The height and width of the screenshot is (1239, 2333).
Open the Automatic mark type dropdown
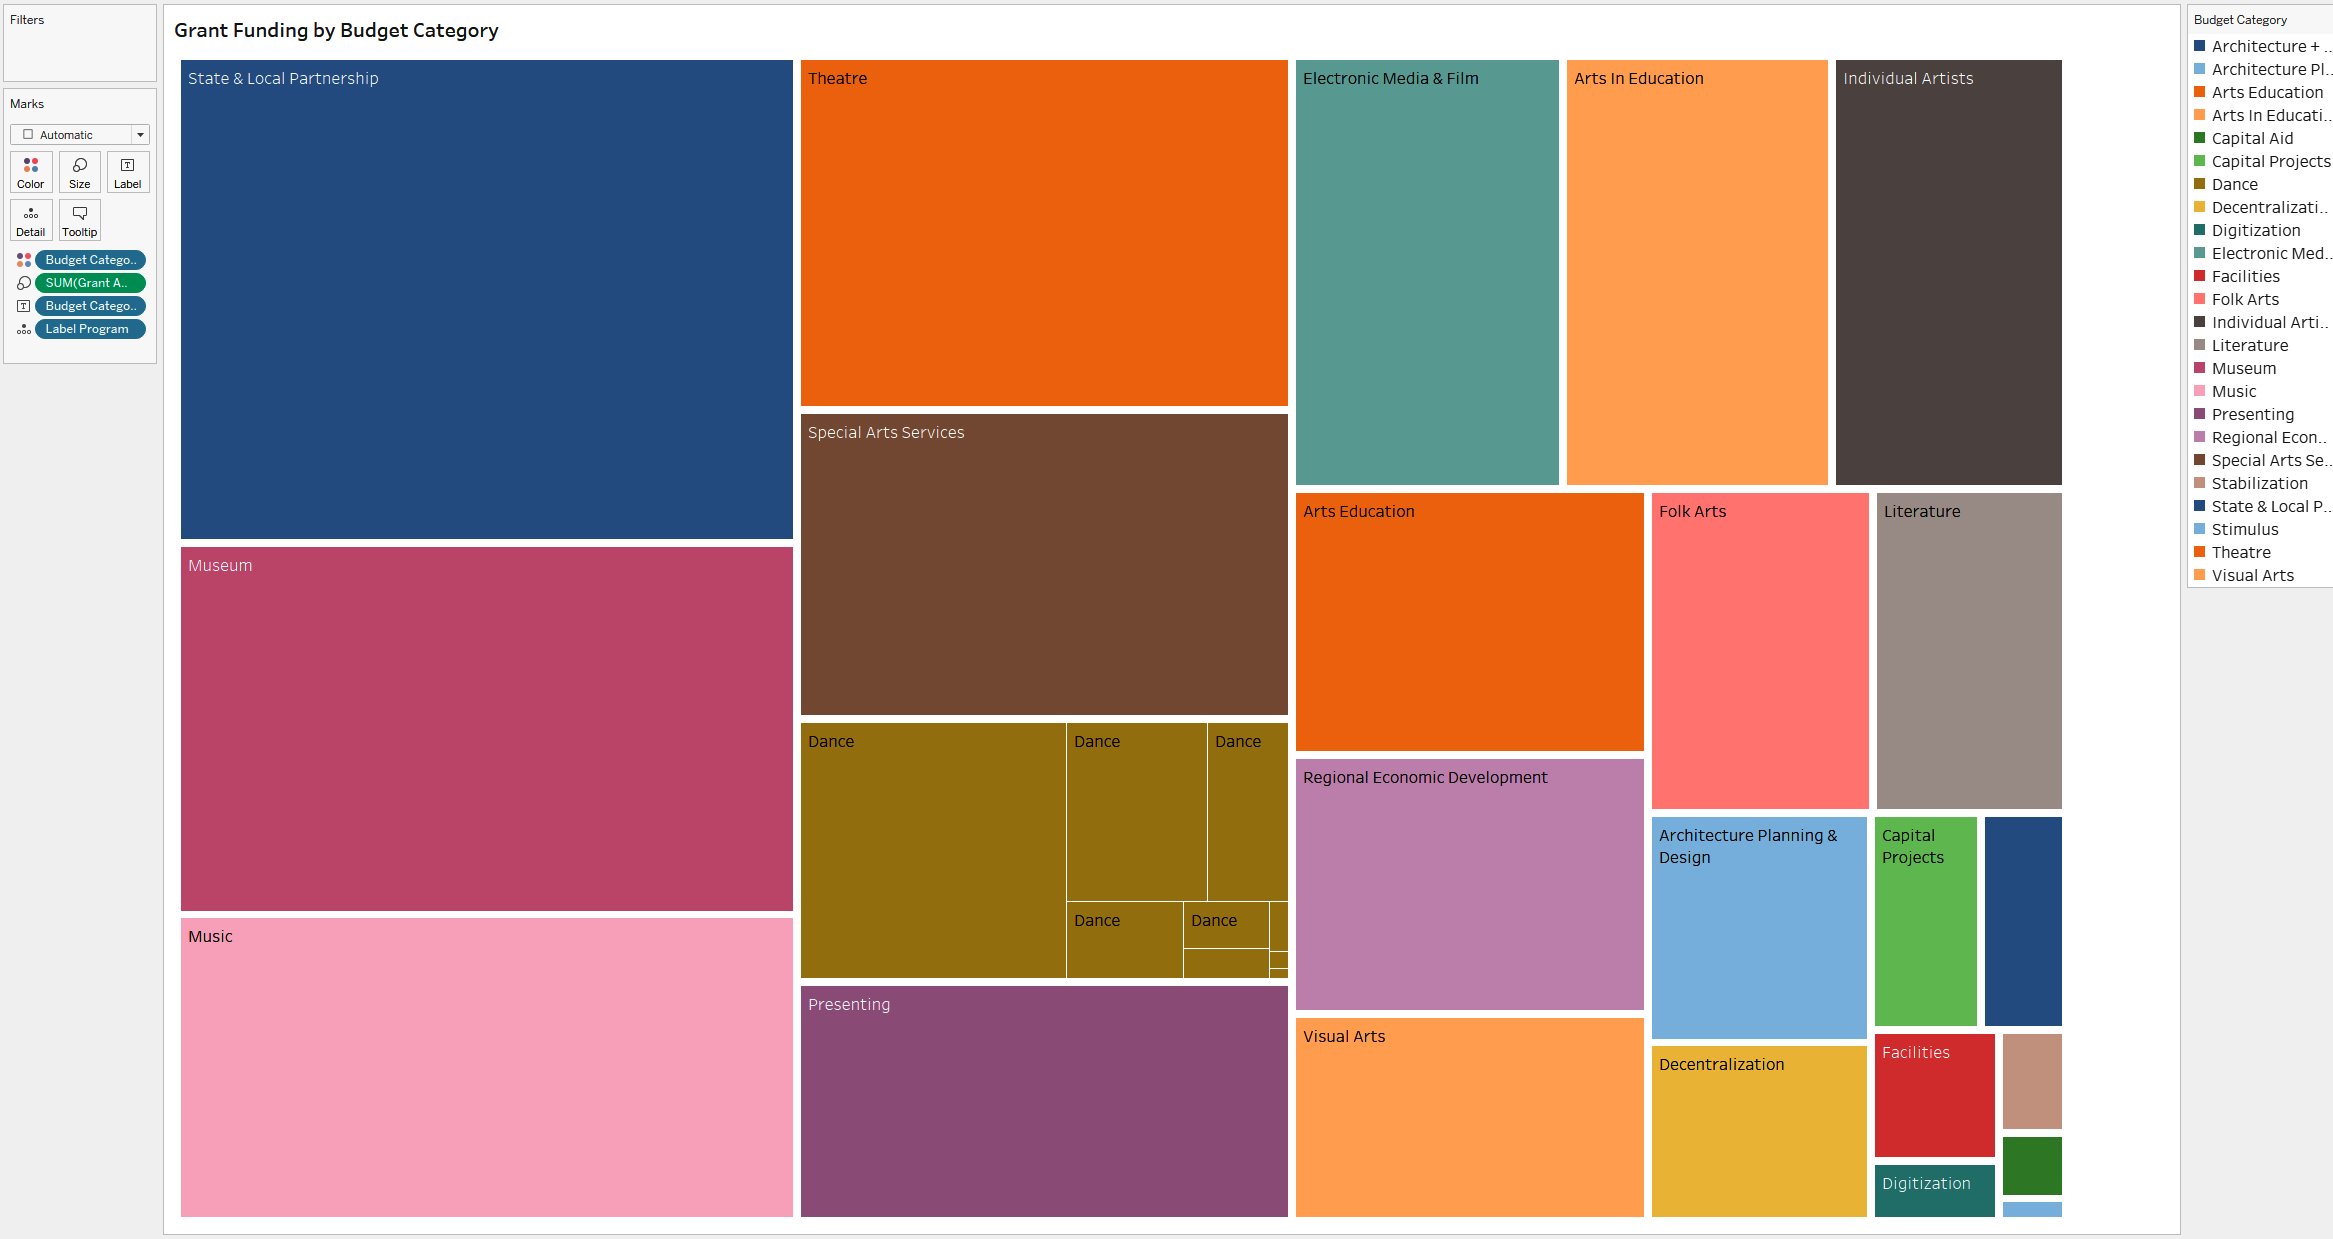[80, 135]
